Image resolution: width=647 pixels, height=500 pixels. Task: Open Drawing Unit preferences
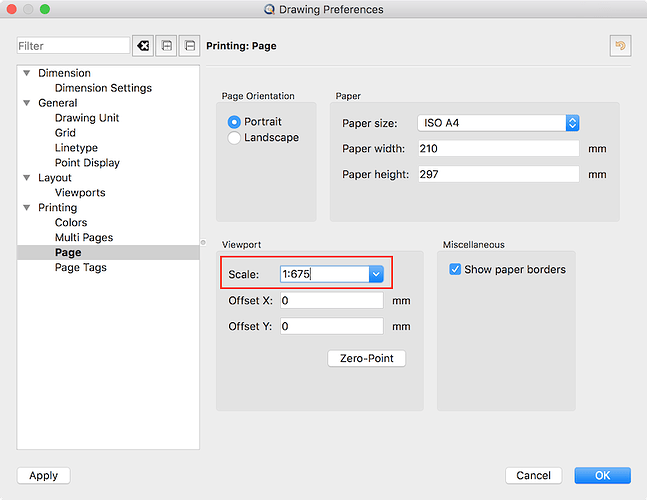pos(87,118)
